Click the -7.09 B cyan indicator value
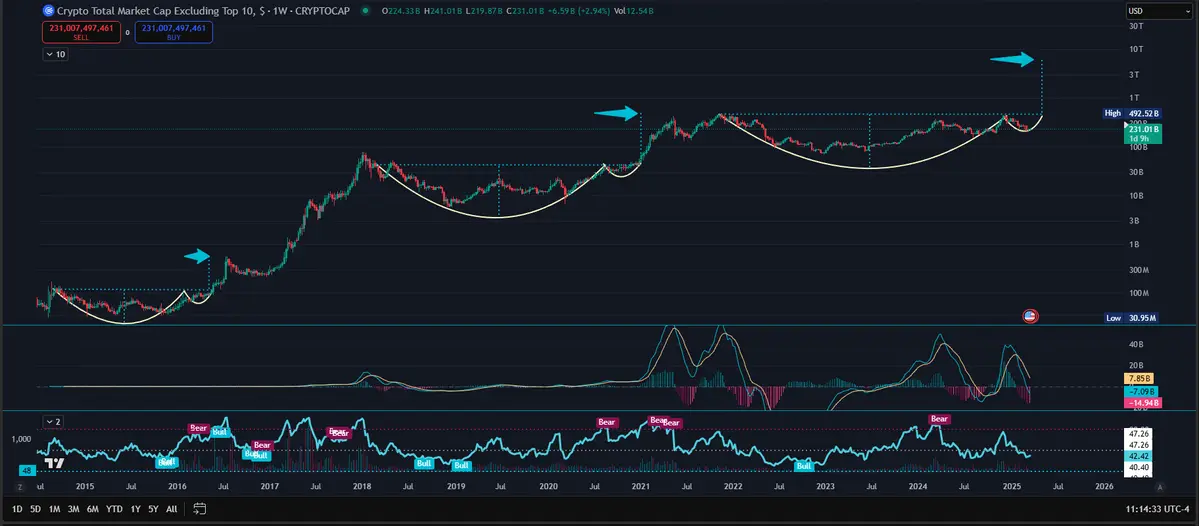This screenshot has height=526, width=1199. [1143, 391]
